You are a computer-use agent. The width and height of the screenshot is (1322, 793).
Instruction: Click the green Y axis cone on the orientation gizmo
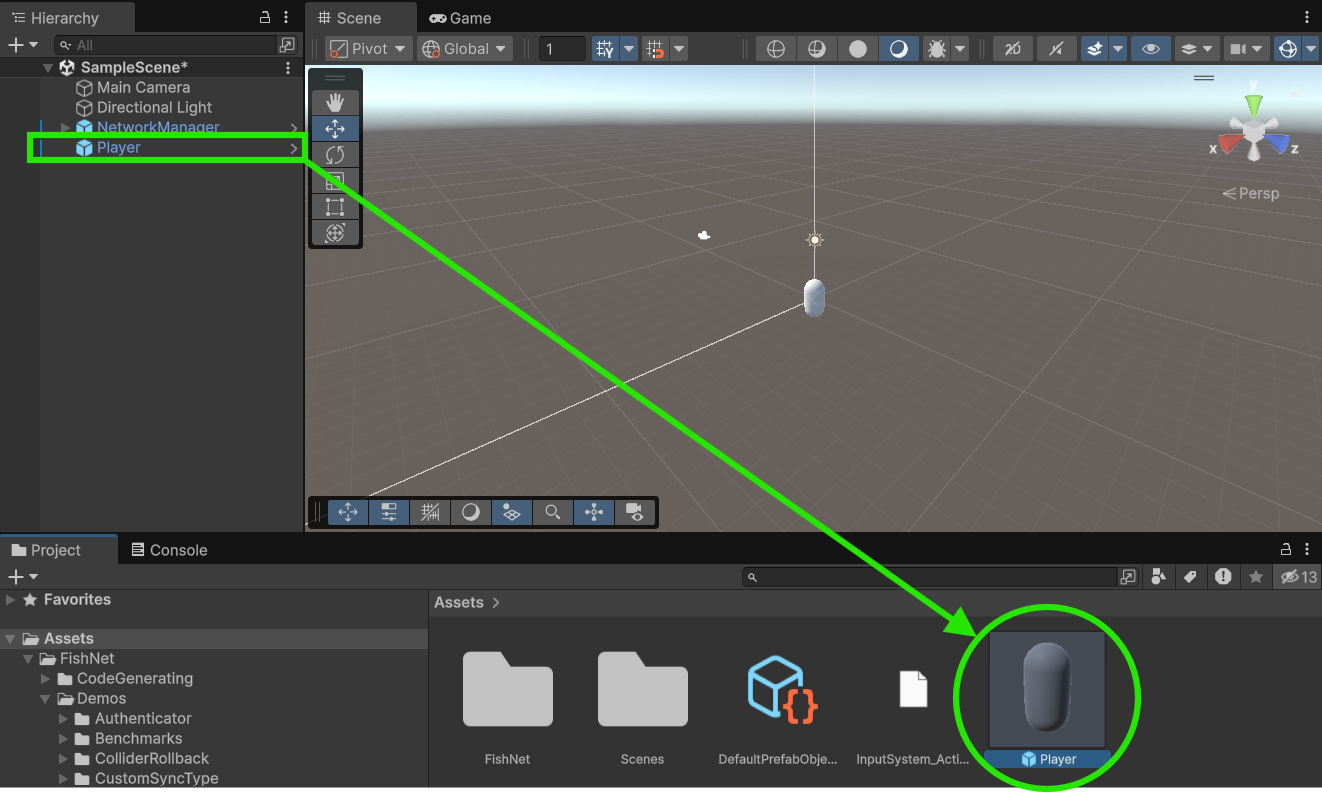[x=1253, y=105]
